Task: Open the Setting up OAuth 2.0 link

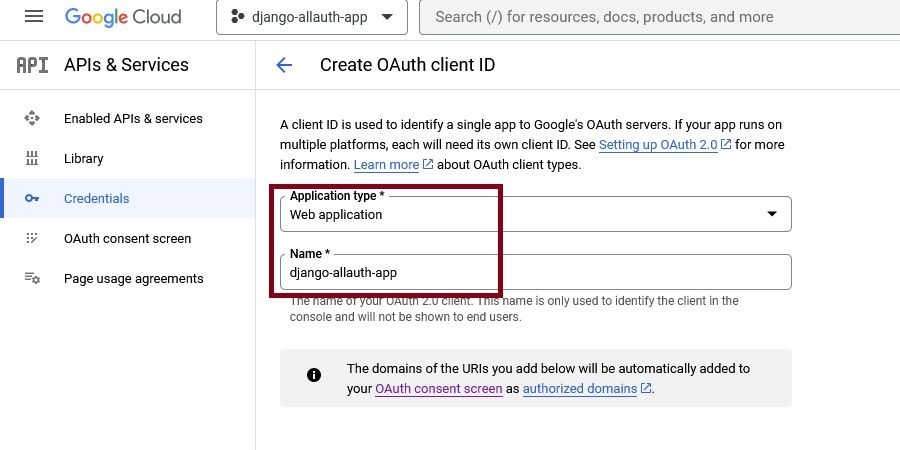Action: pos(658,145)
